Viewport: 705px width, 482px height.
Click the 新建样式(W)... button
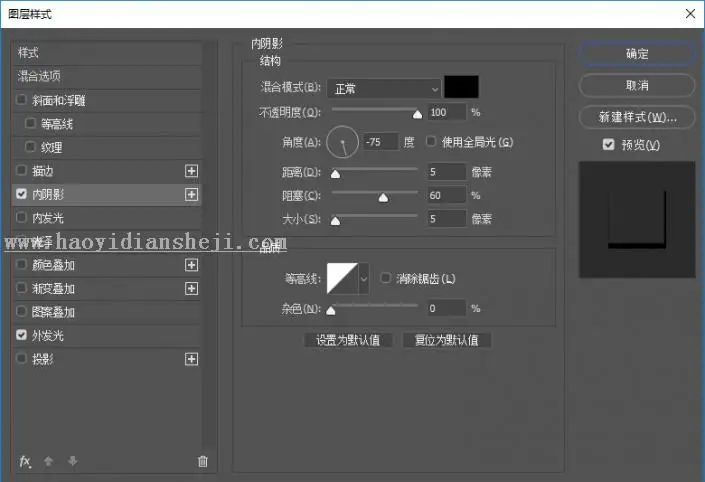click(637, 117)
